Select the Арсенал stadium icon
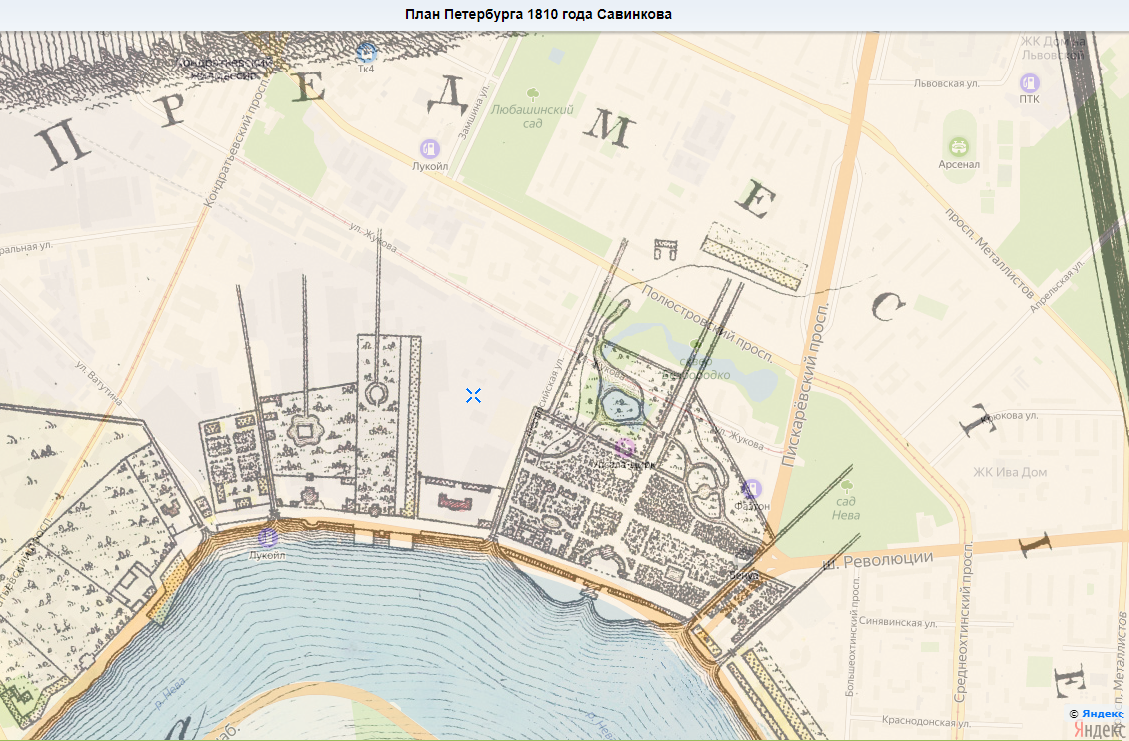This screenshot has width=1129, height=741. 958,147
